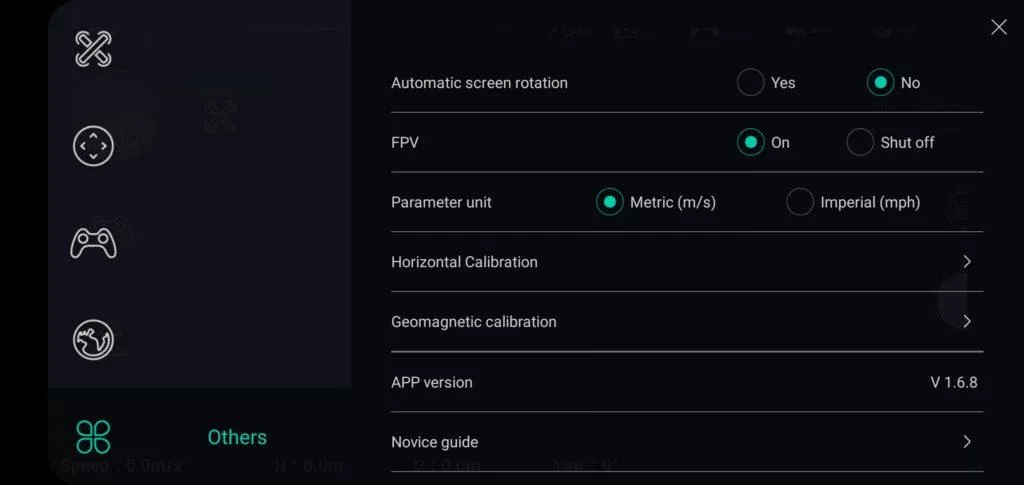Open the Others tab label
The height and width of the screenshot is (485, 1024).
[x=237, y=437]
